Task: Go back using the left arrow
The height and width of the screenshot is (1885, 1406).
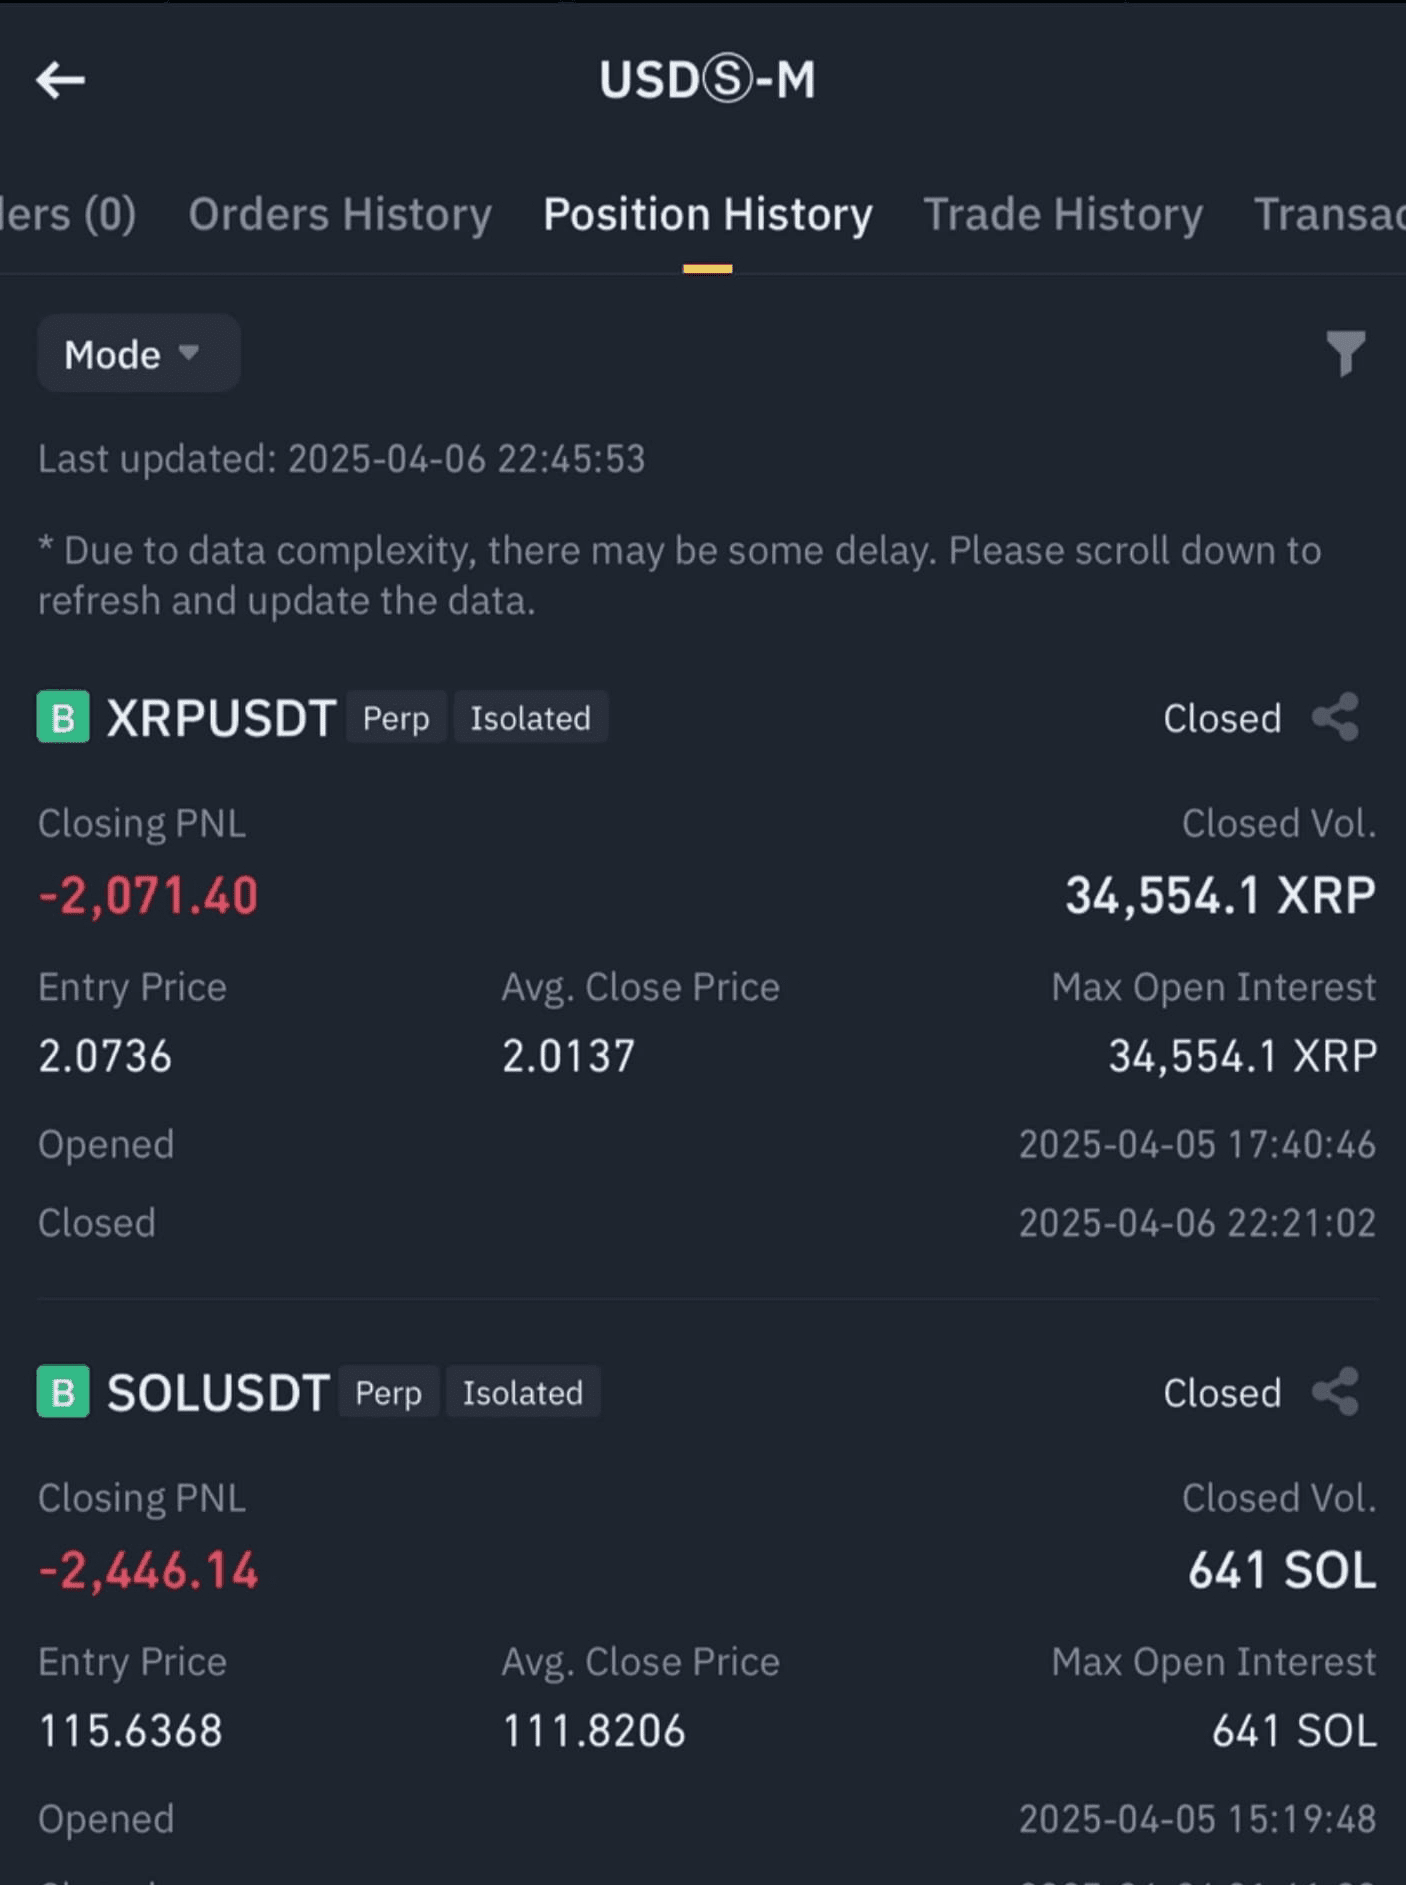Action: (60, 80)
